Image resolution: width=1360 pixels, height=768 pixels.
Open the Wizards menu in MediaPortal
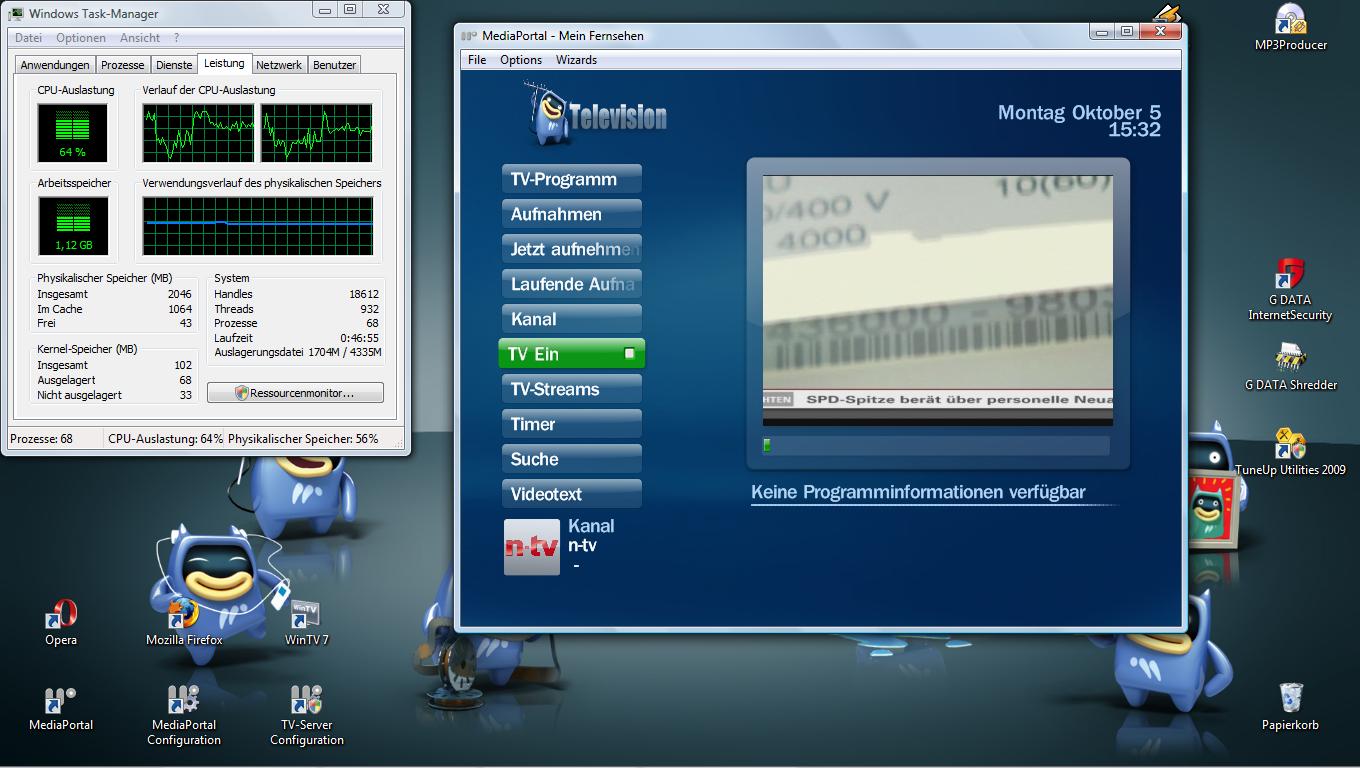point(576,60)
